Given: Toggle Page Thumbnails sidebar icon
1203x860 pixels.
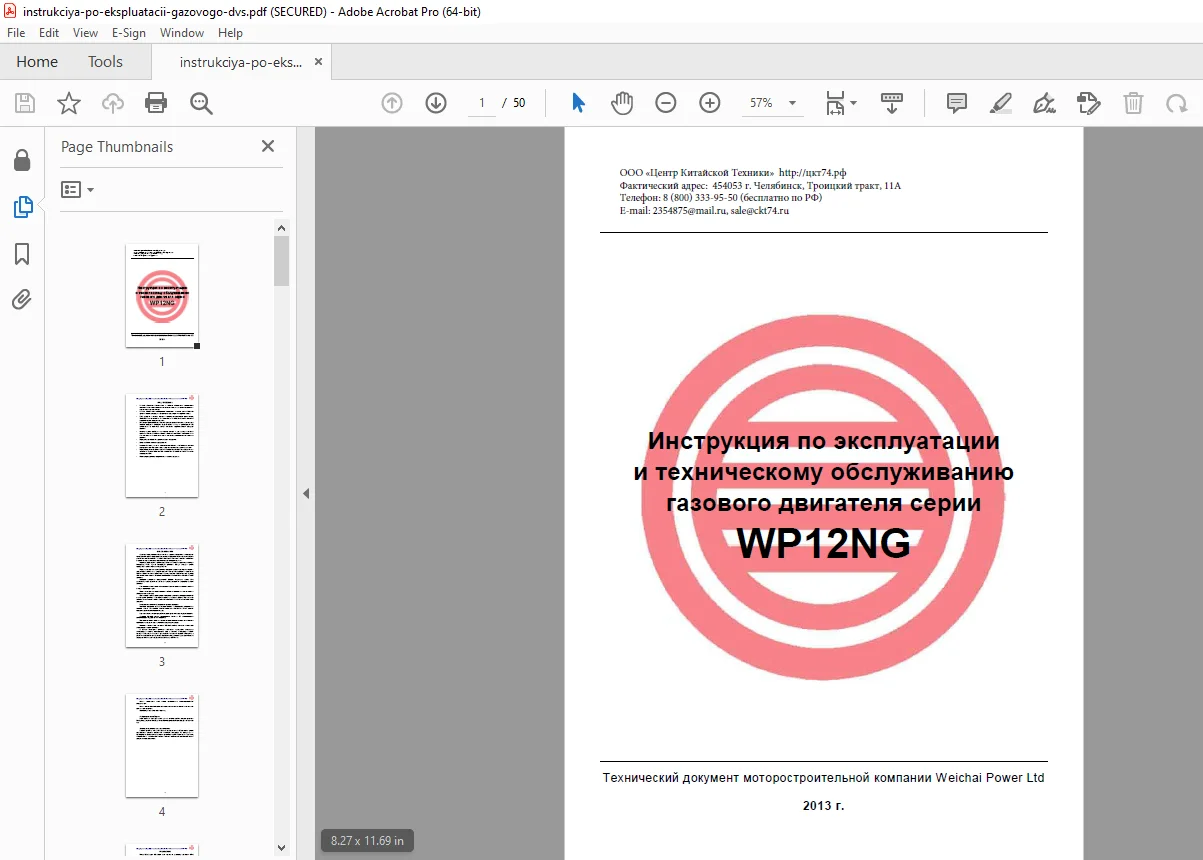Looking at the screenshot, I should [x=22, y=207].
